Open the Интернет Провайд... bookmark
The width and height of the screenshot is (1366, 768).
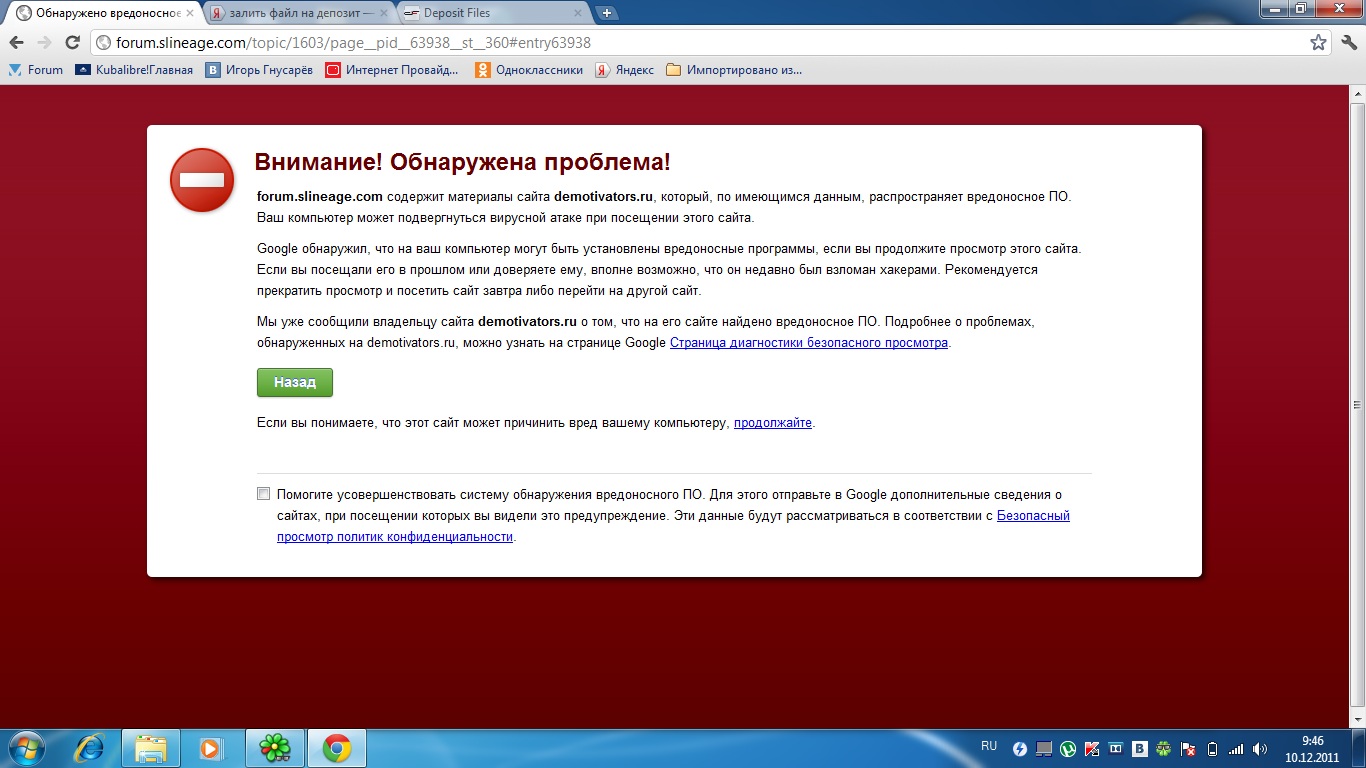pos(392,70)
